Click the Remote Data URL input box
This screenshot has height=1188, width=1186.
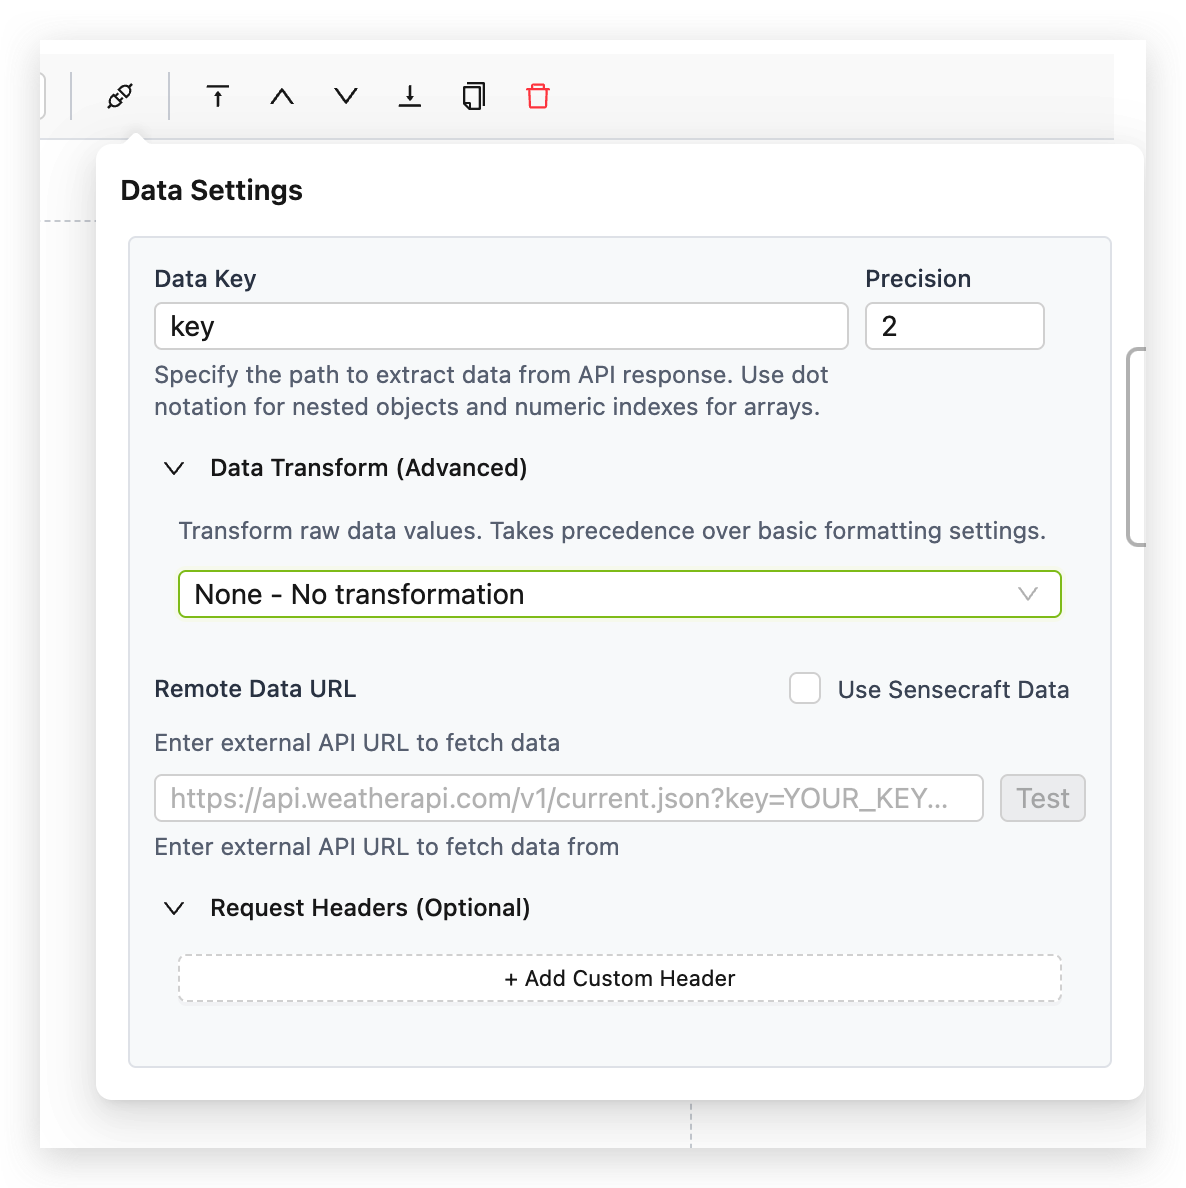[x=568, y=798]
